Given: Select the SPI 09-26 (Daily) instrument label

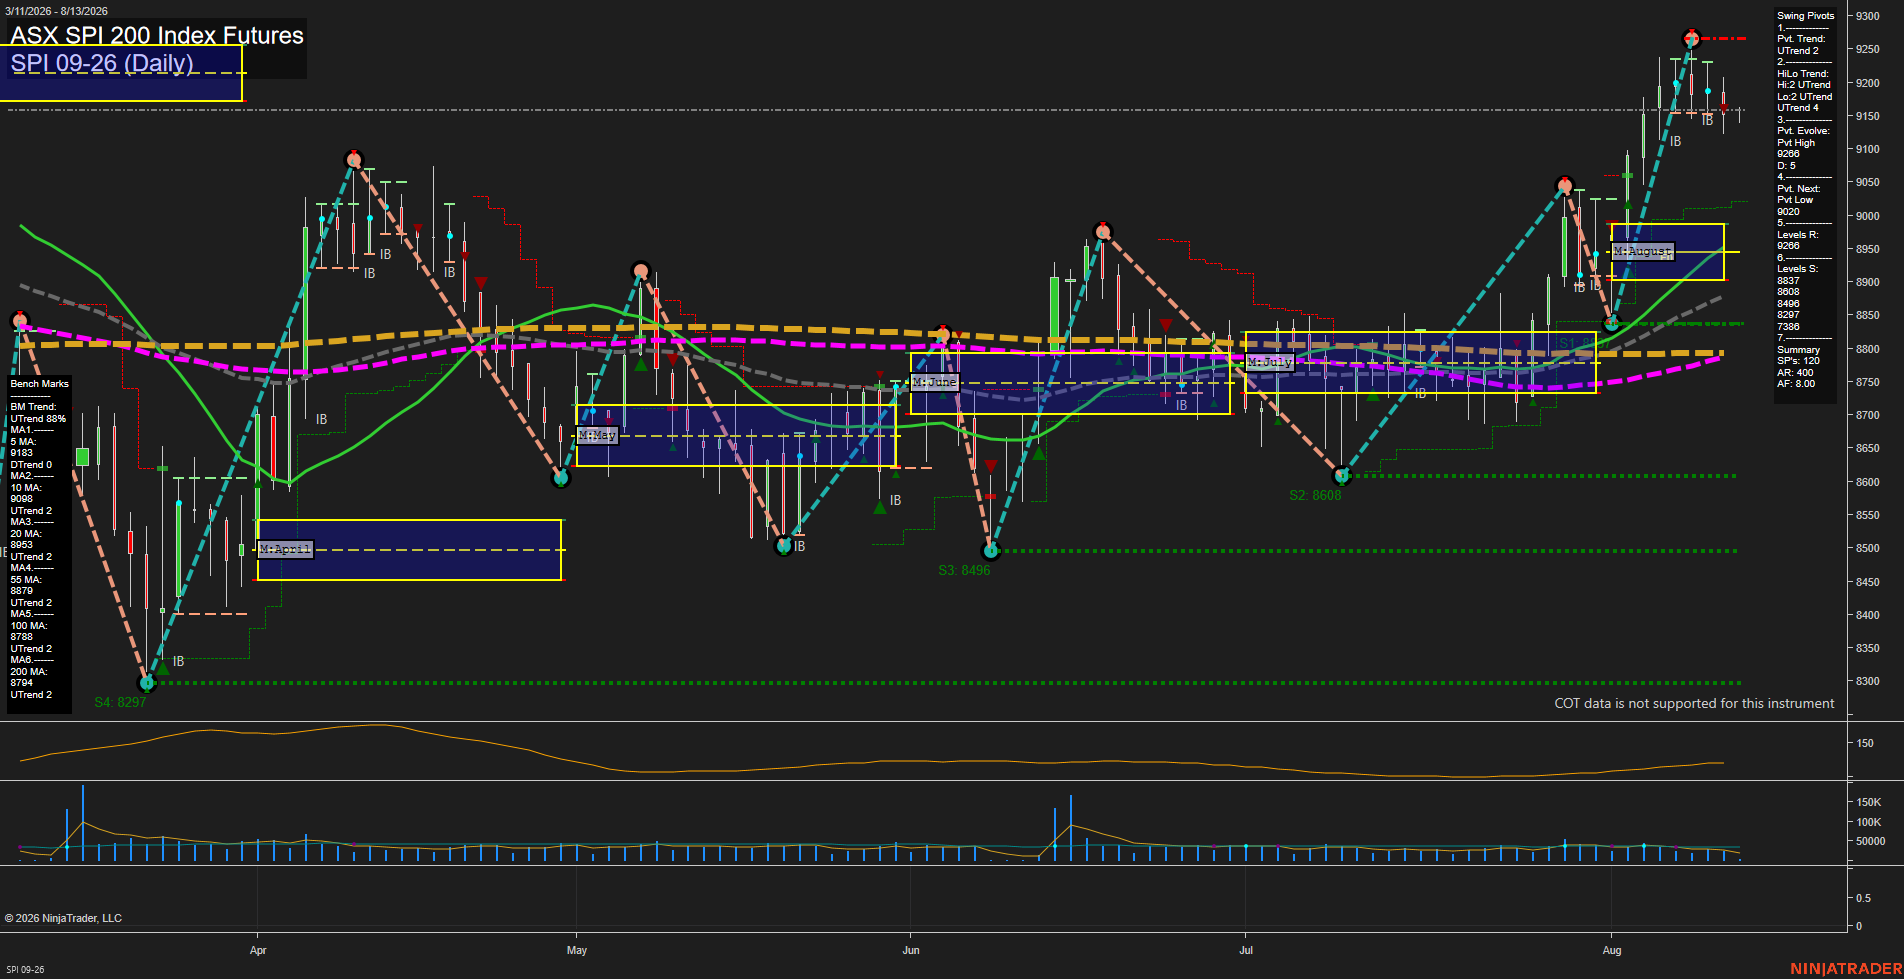Looking at the screenshot, I should click(x=102, y=63).
